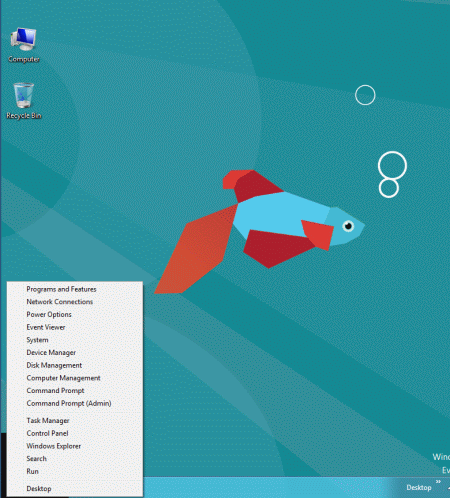Select the System menu entry
The height and width of the screenshot is (498, 450).
click(75, 340)
